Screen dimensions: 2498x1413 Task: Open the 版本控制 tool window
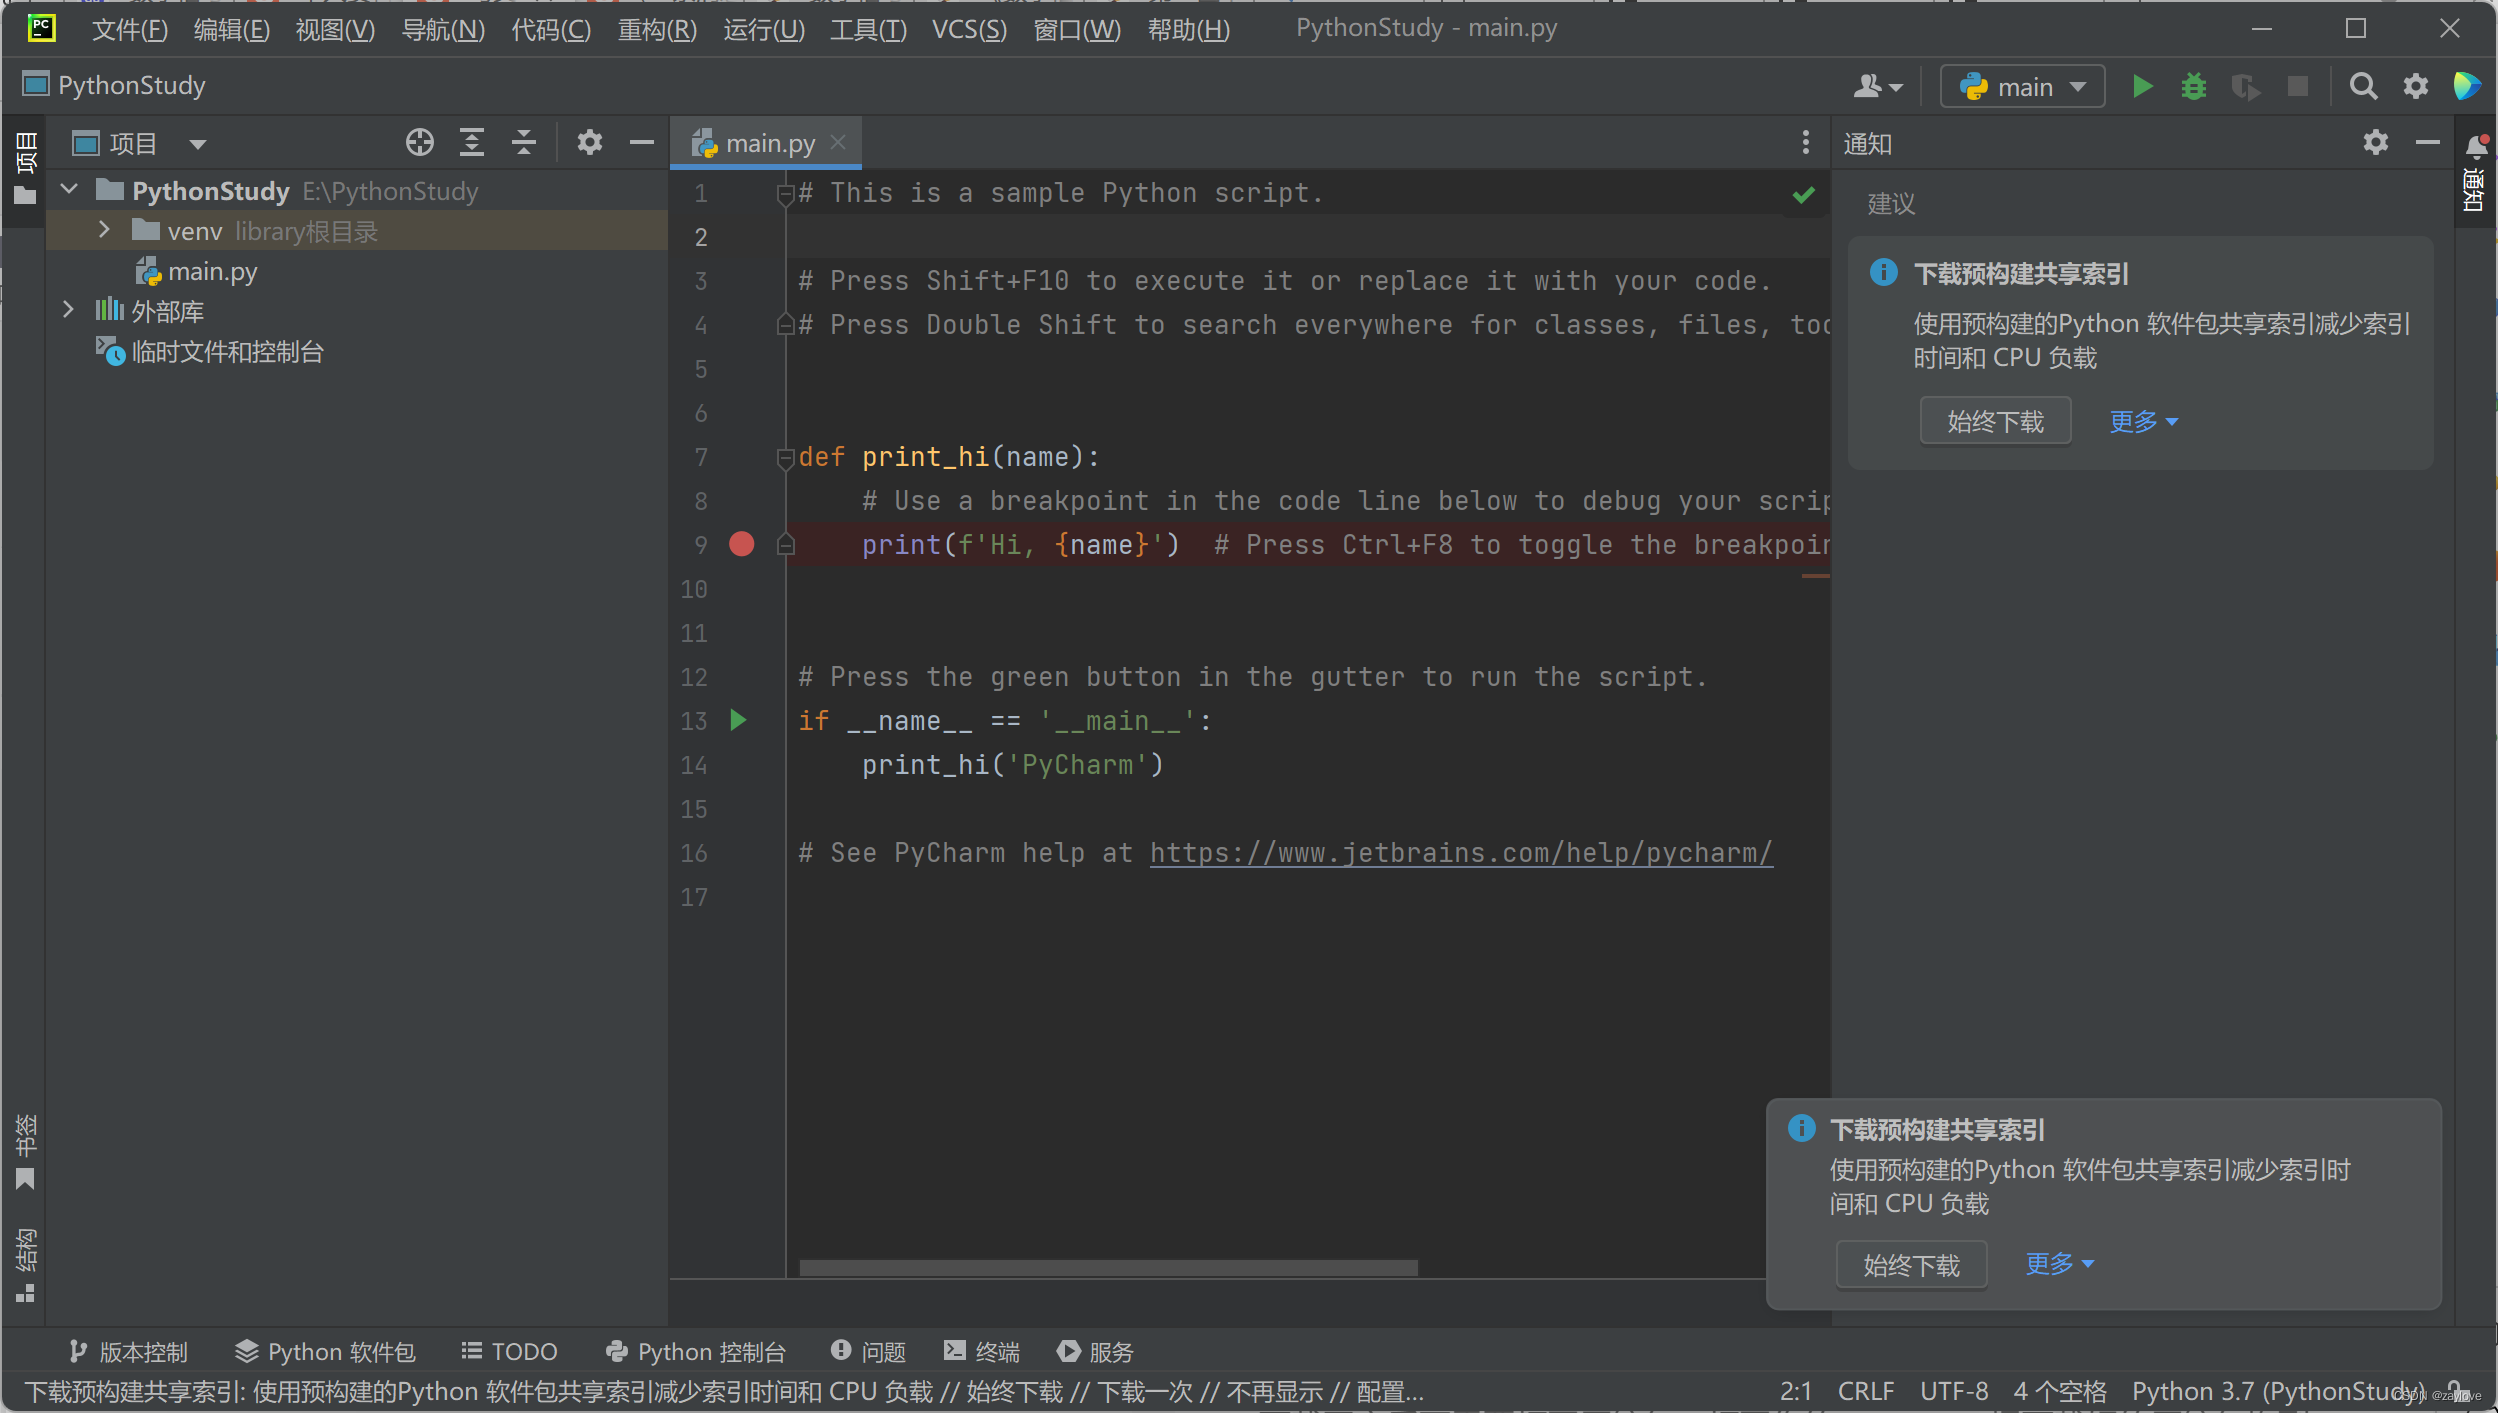tap(128, 1352)
